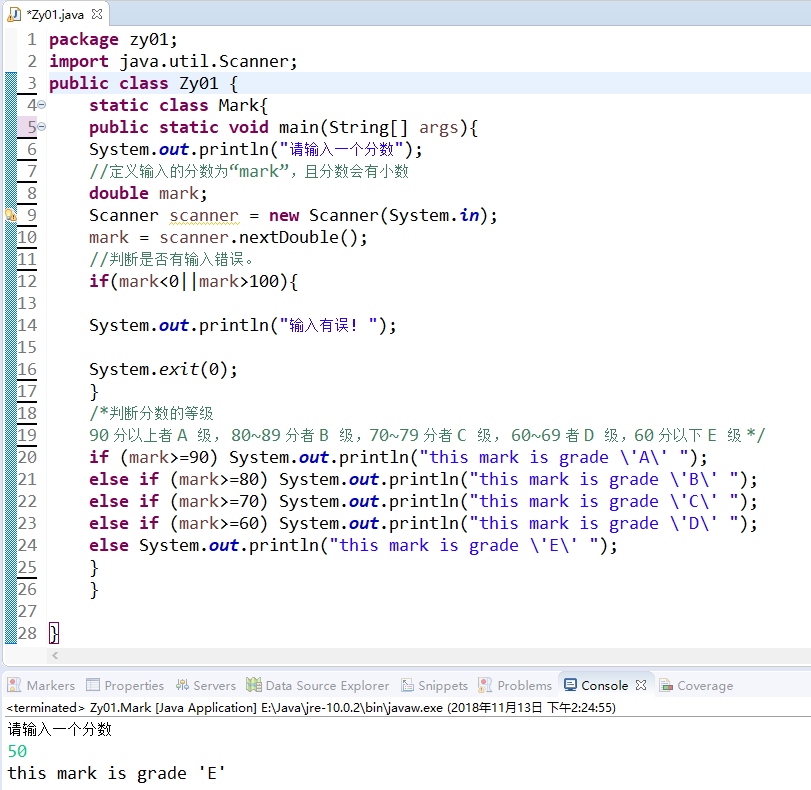Click line number 28 in the gutter

pyautogui.click(x=27, y=633)
